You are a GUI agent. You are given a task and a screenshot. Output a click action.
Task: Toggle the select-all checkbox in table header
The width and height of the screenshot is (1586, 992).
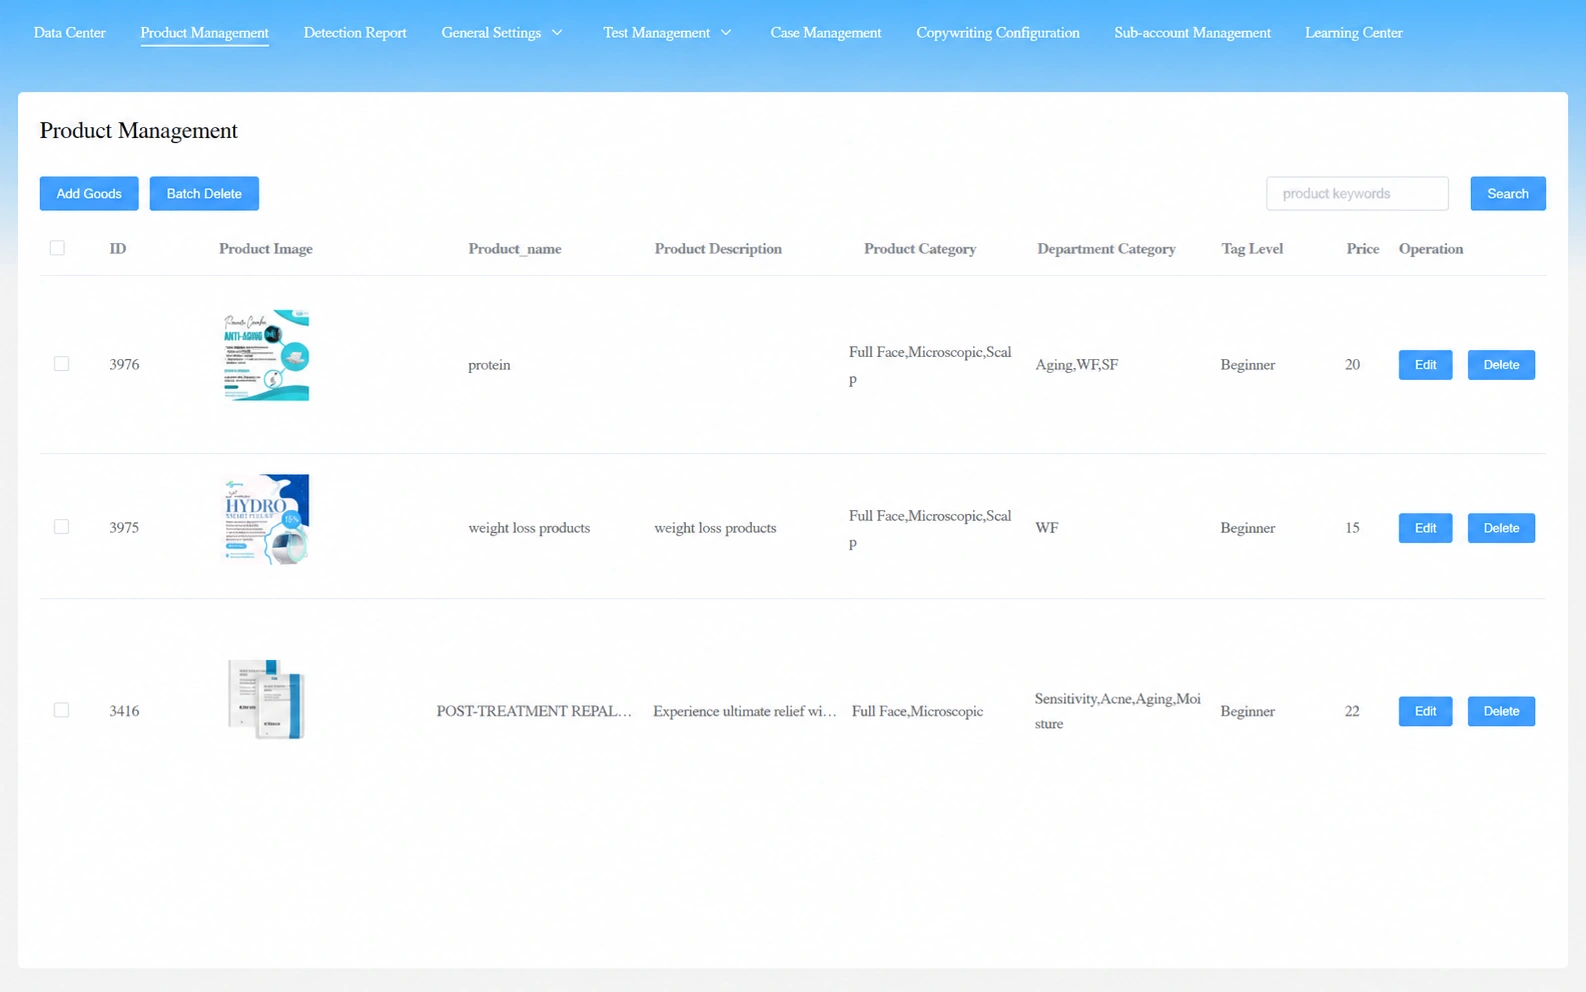tap(57, 248)
